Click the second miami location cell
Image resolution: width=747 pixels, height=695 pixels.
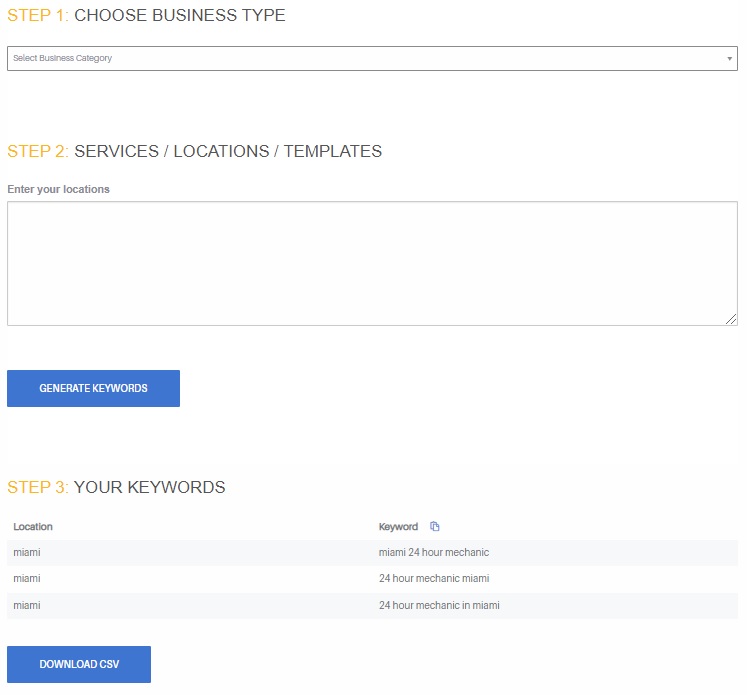point(27,578)
